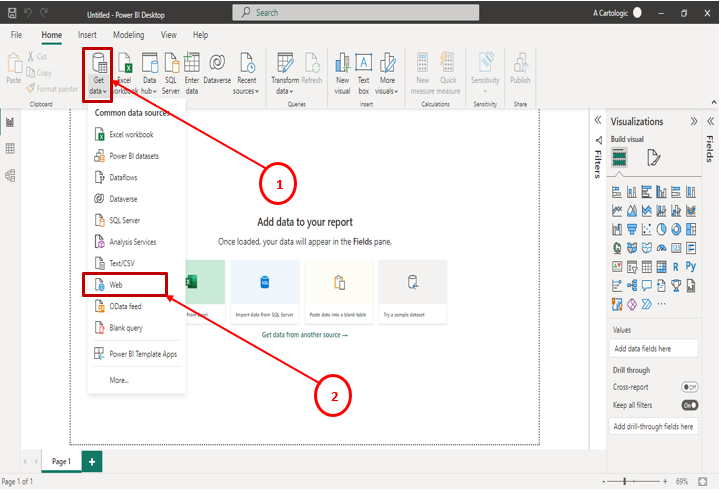Click Try a sample dataset card
Image resolution: width=721 pixels, height=493 pixels.
[x=412, y=292]
